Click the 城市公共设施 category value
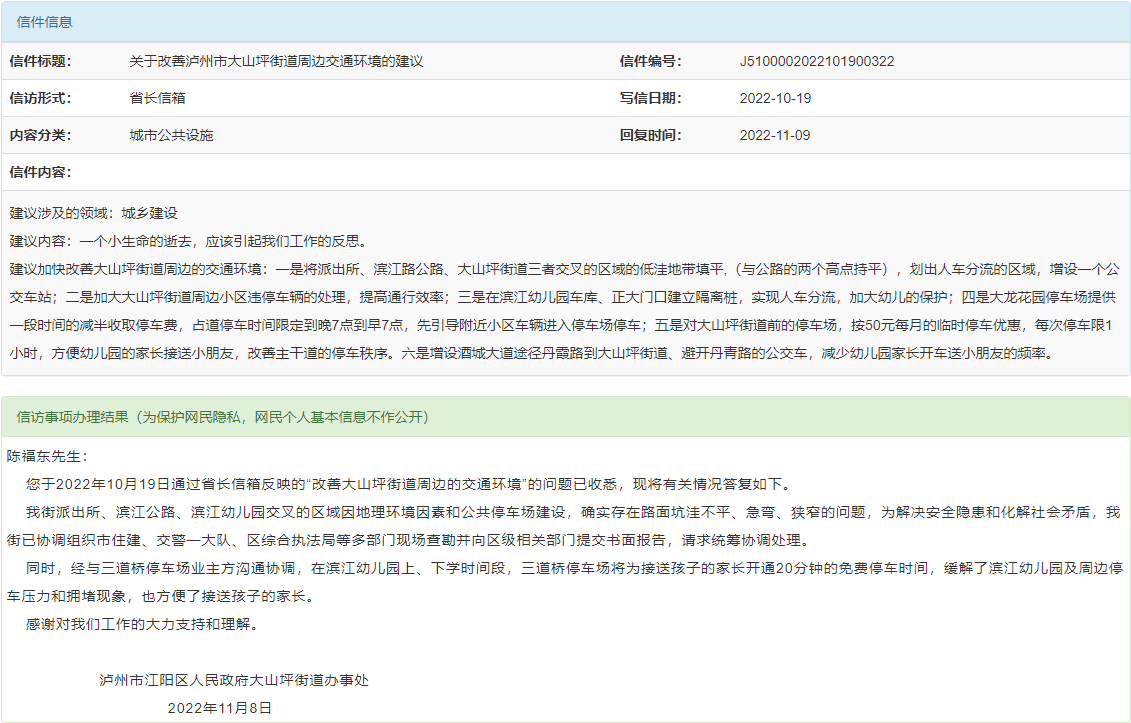 tap(171, 135)
